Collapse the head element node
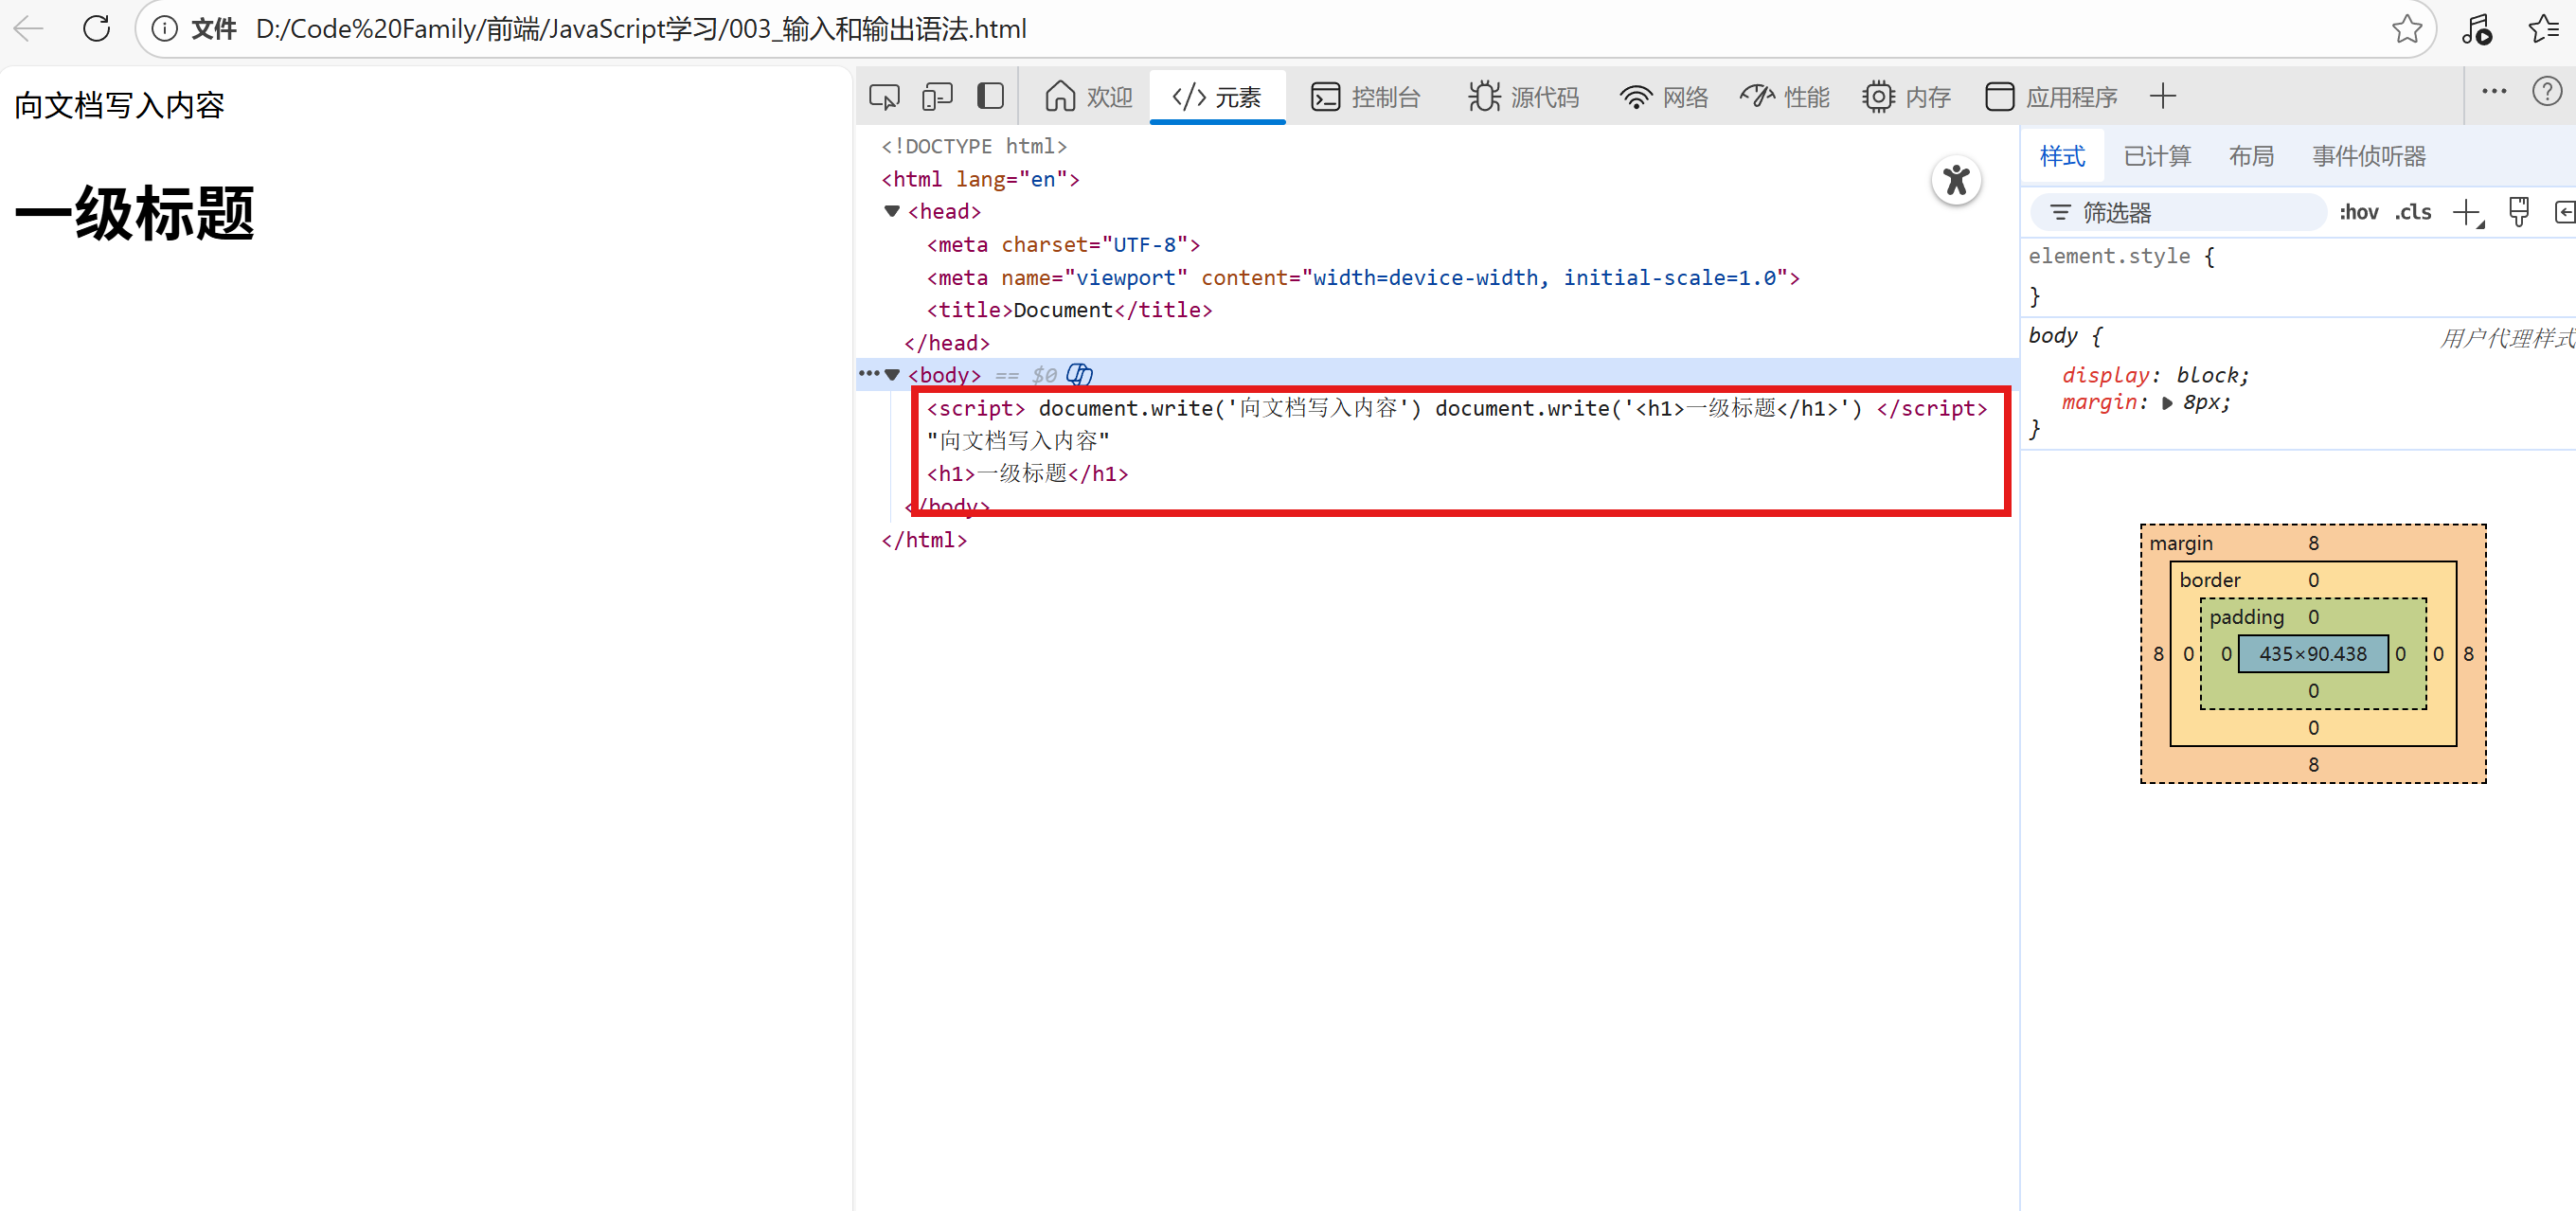 pos(892,211)
